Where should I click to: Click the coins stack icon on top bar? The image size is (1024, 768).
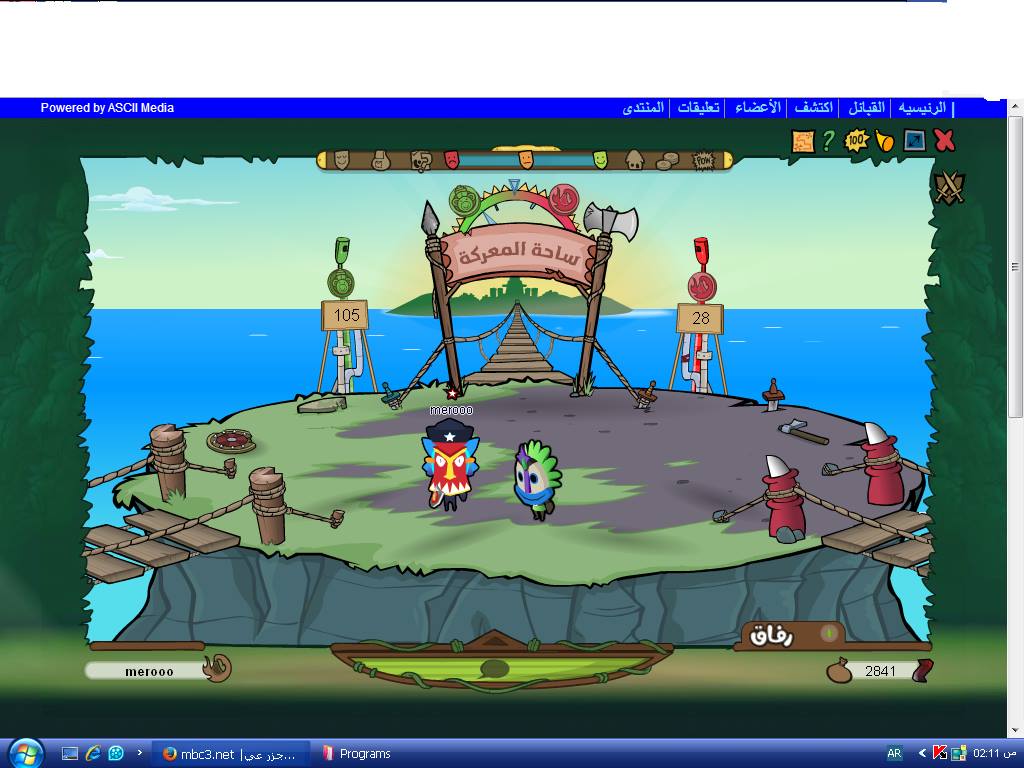tap(667, 161)
